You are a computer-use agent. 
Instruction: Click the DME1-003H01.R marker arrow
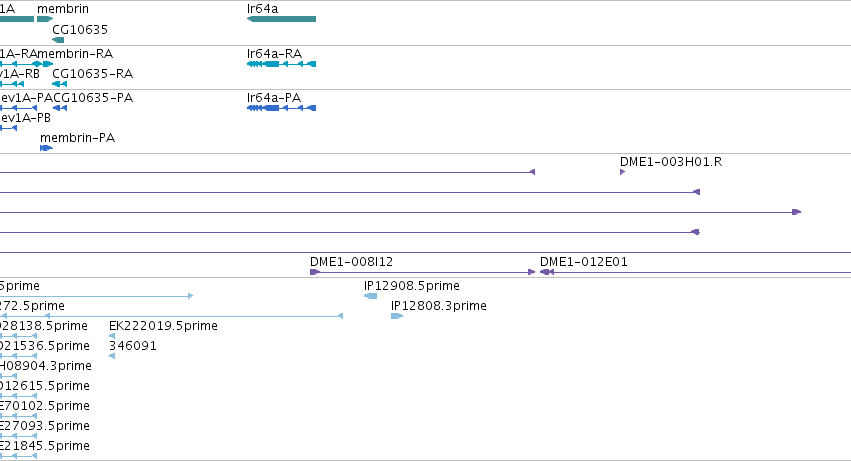click(x=623, y=172)
